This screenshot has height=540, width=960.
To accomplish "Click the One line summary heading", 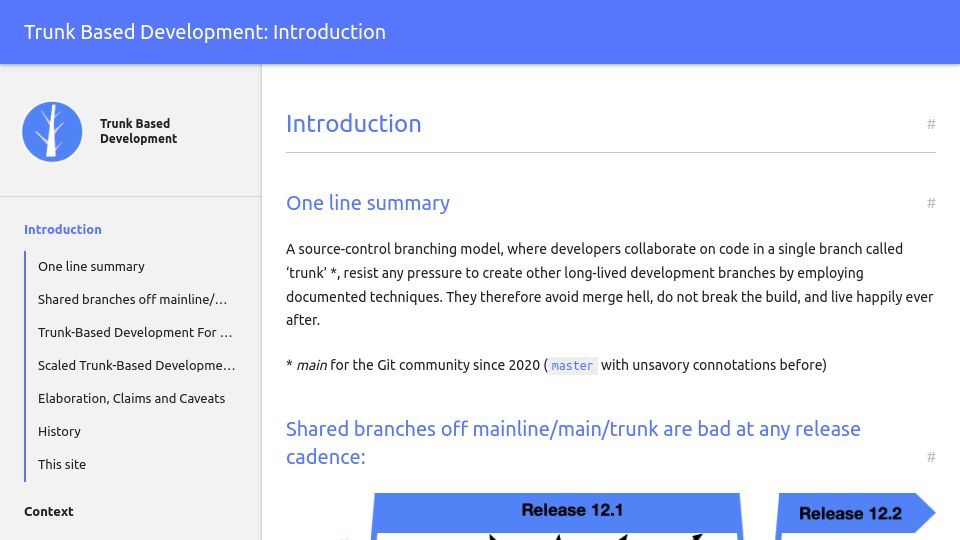I will point(367,203).
